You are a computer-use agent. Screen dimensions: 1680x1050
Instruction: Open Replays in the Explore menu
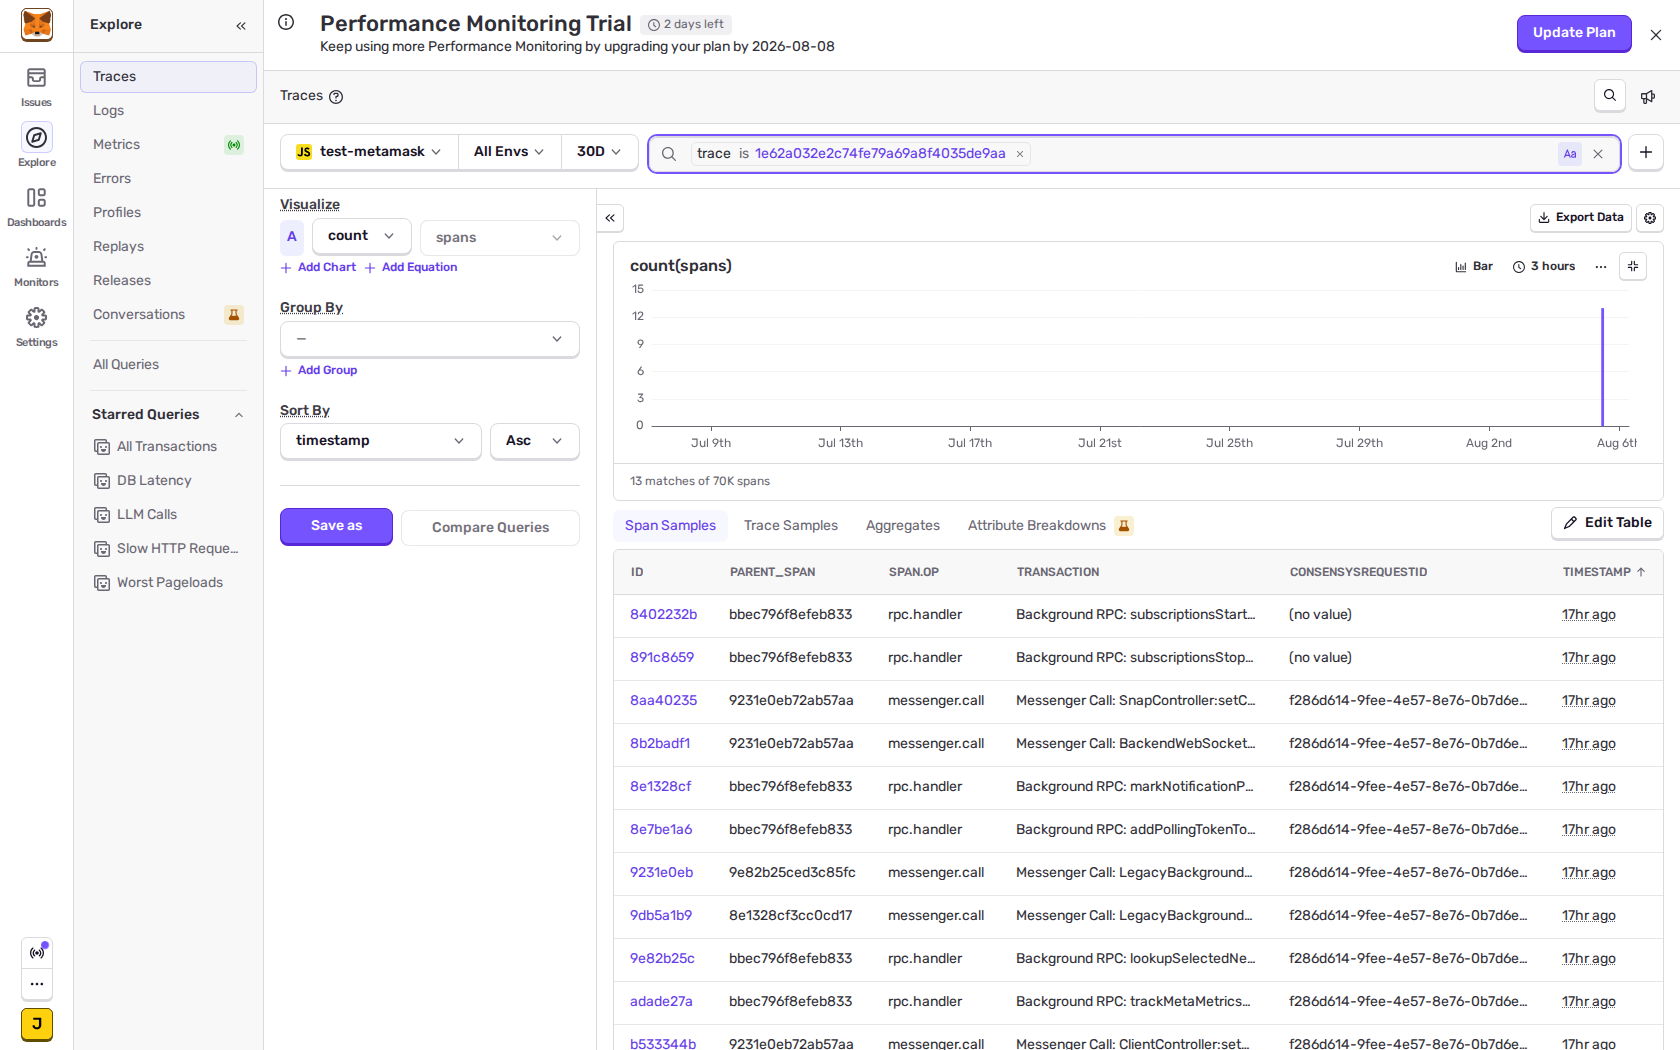tap(168, 247)
